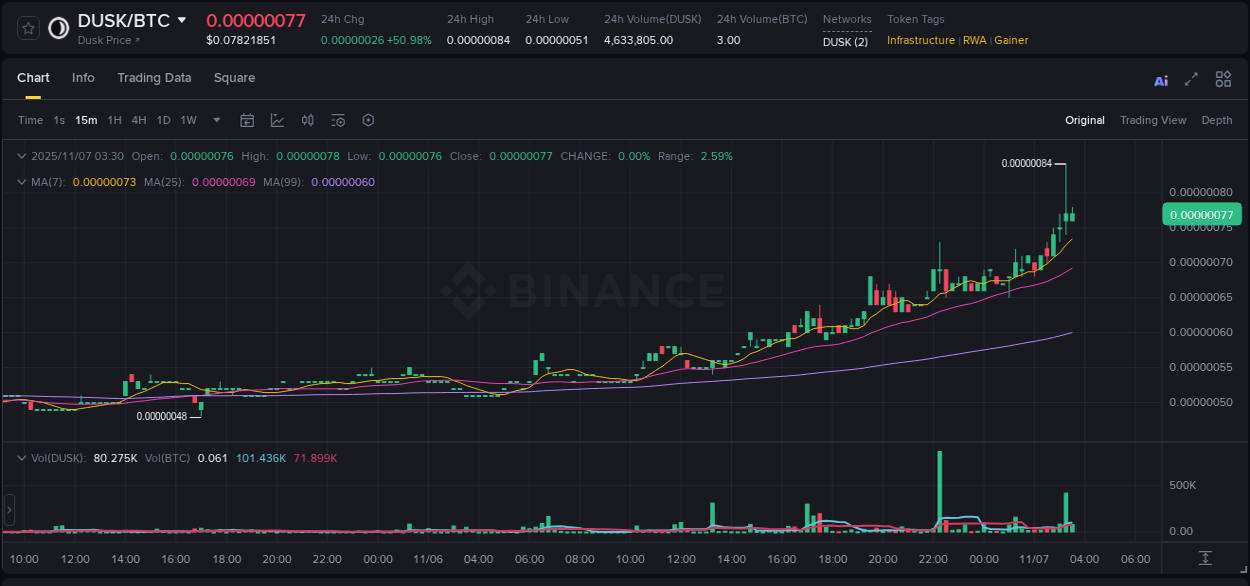Switch to the Trading Data tab
This screenshot has width=1250, height=586.
[154, 78]
